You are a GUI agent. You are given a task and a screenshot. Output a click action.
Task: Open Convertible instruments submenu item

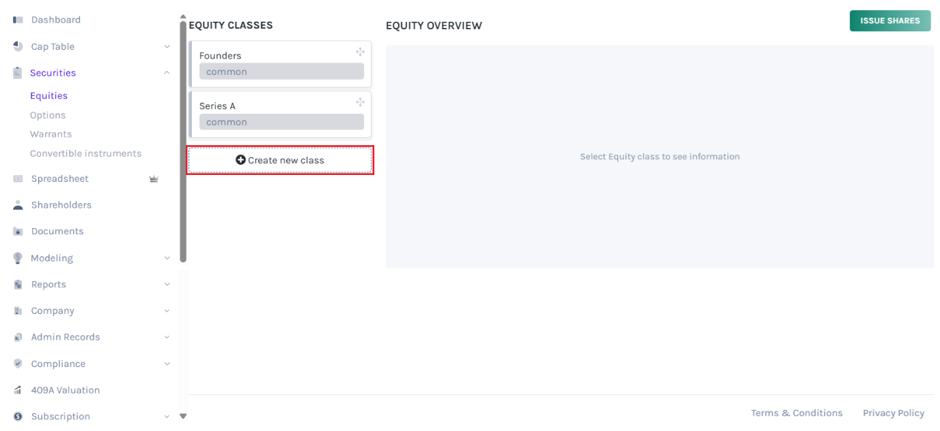click(x=86, y=153)
